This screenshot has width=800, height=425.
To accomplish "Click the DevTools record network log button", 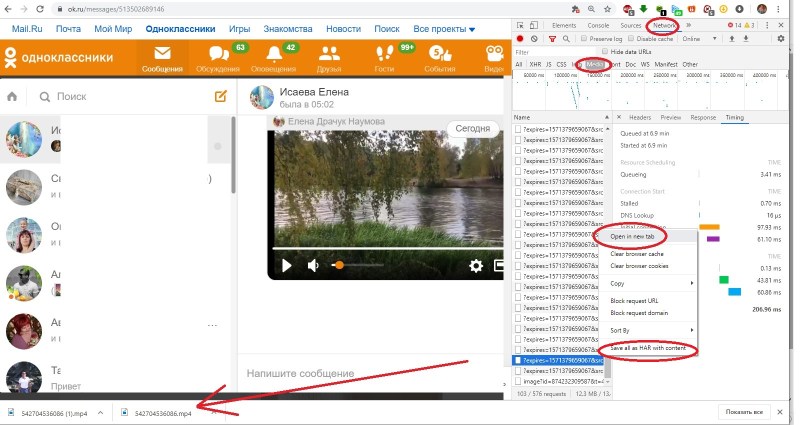I will (520, 38).
